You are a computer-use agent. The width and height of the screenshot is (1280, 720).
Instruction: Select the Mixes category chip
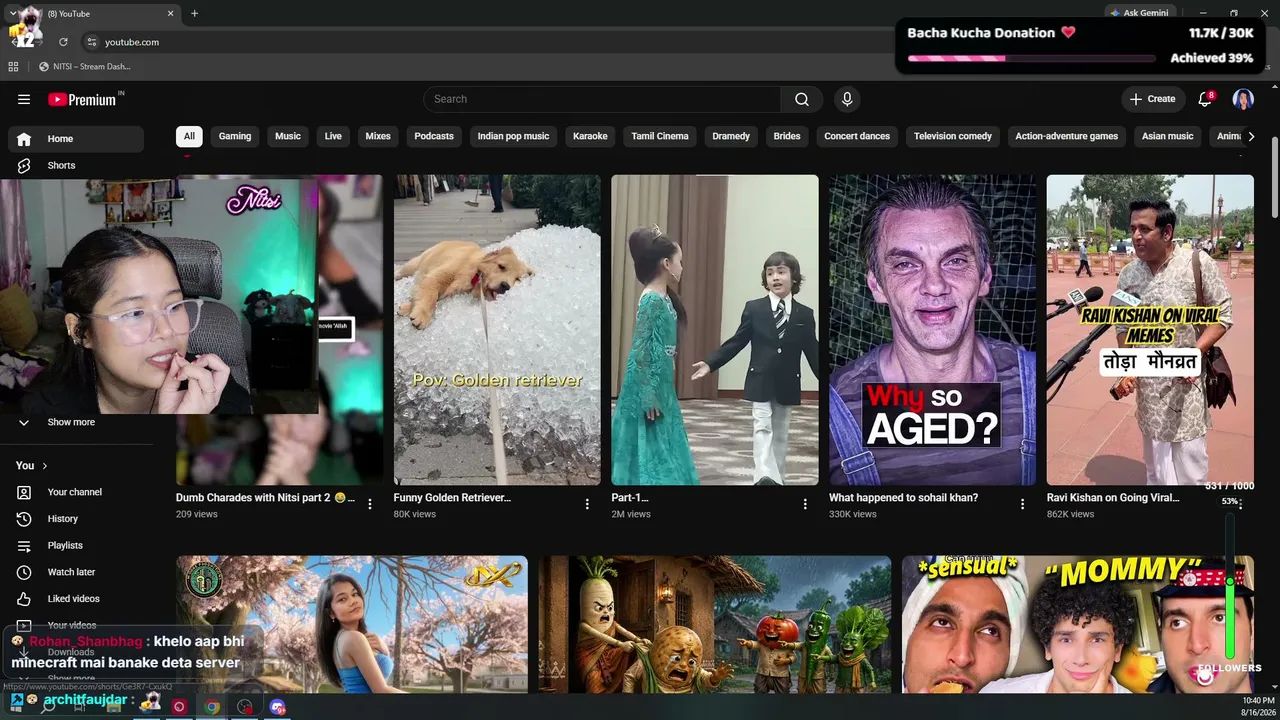click(x=378, y=136)
